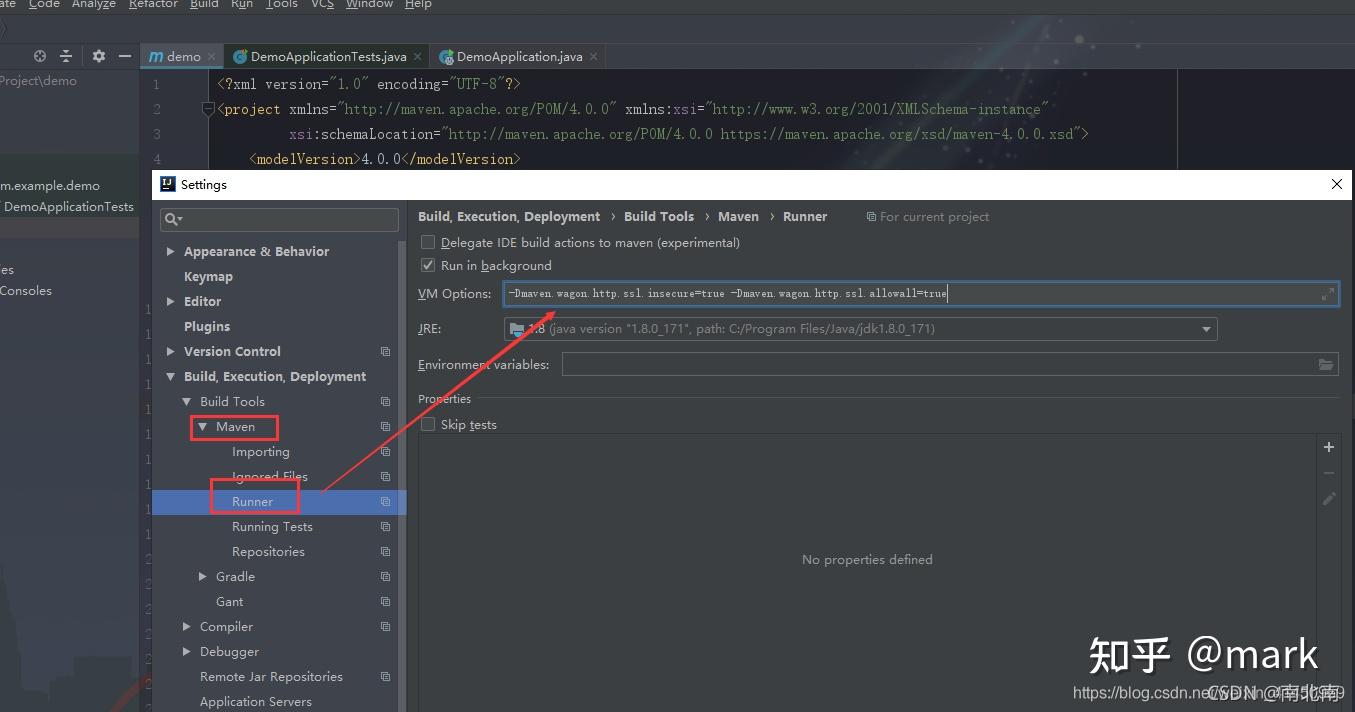Click the collapse-all icon in Project panel
1355x712 pixels.
click(66, 56)
